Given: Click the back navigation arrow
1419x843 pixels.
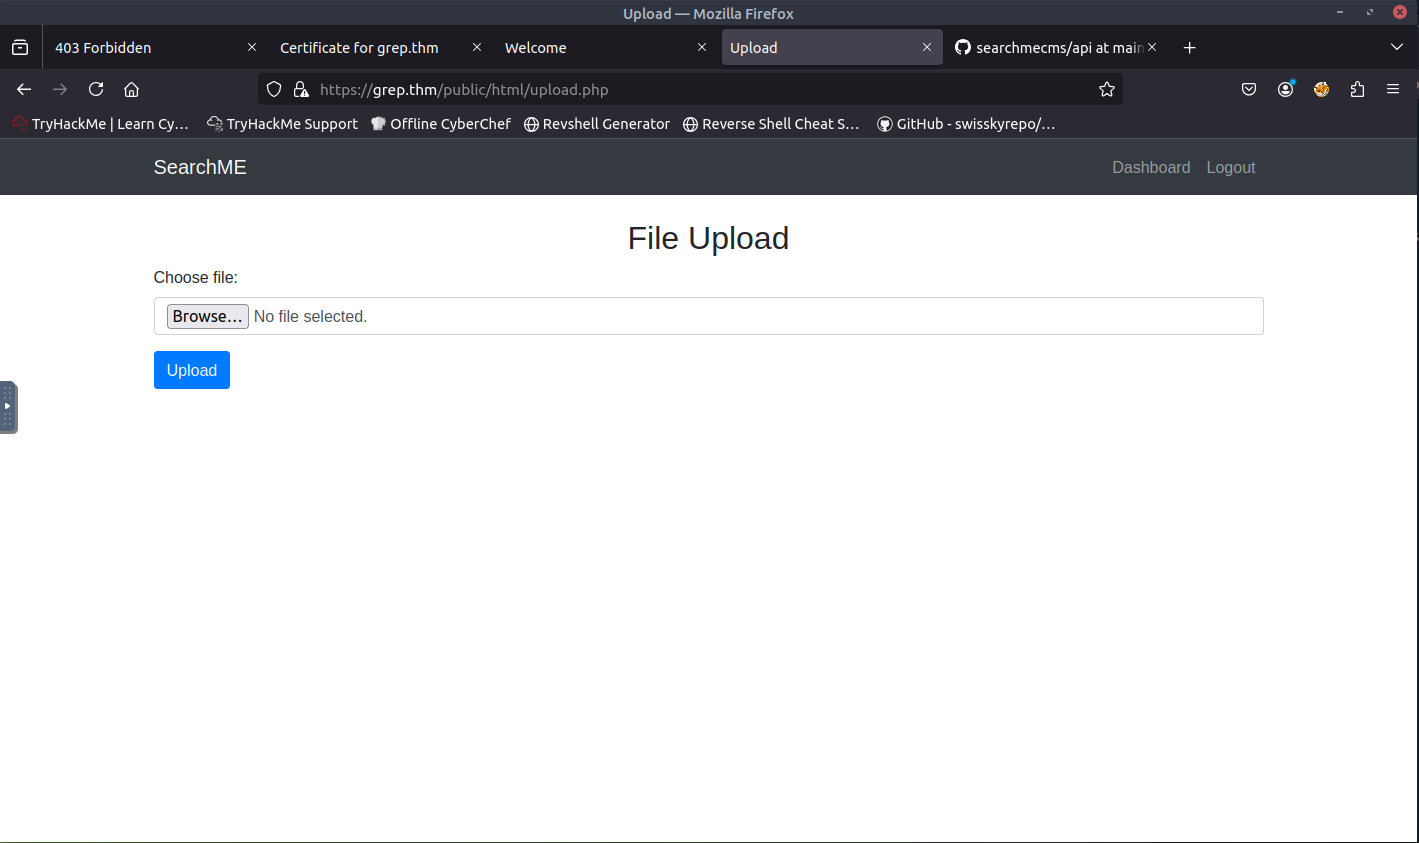Looking at the screenshot, I should 24,89.
